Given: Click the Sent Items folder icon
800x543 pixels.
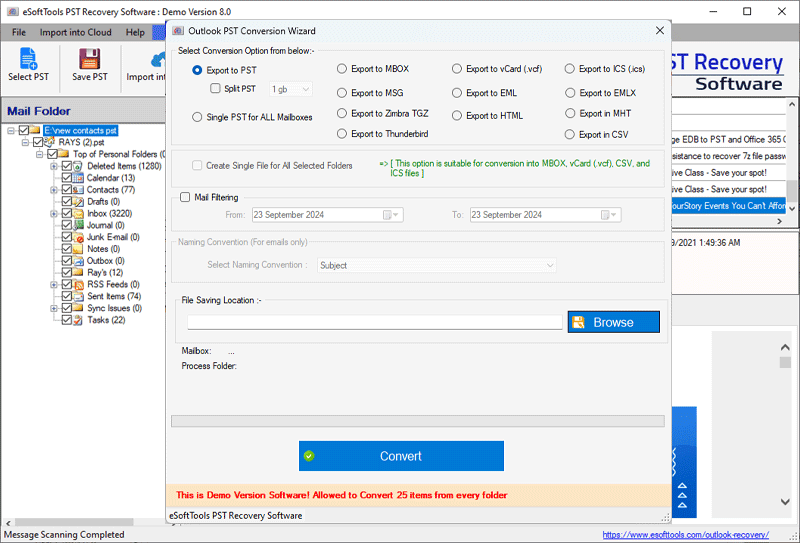Looking at the screenshot, I should (78, 296).
